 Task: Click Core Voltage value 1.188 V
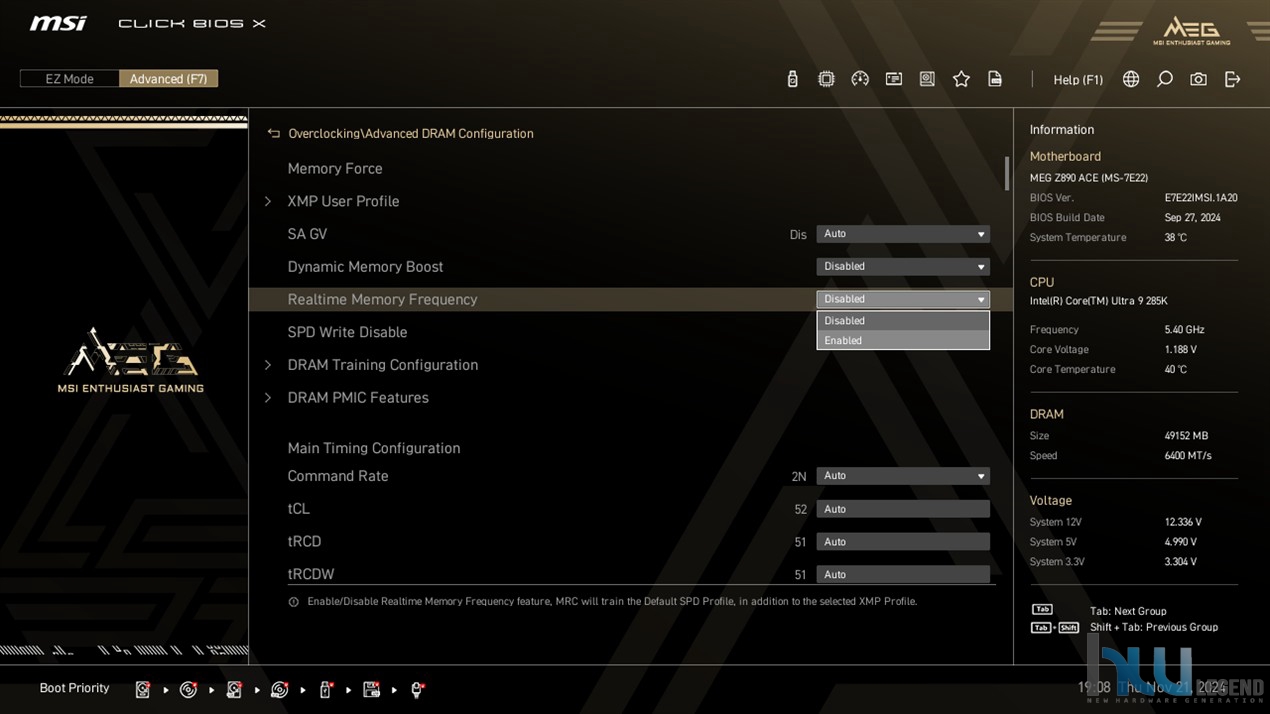click(1181, 350)
